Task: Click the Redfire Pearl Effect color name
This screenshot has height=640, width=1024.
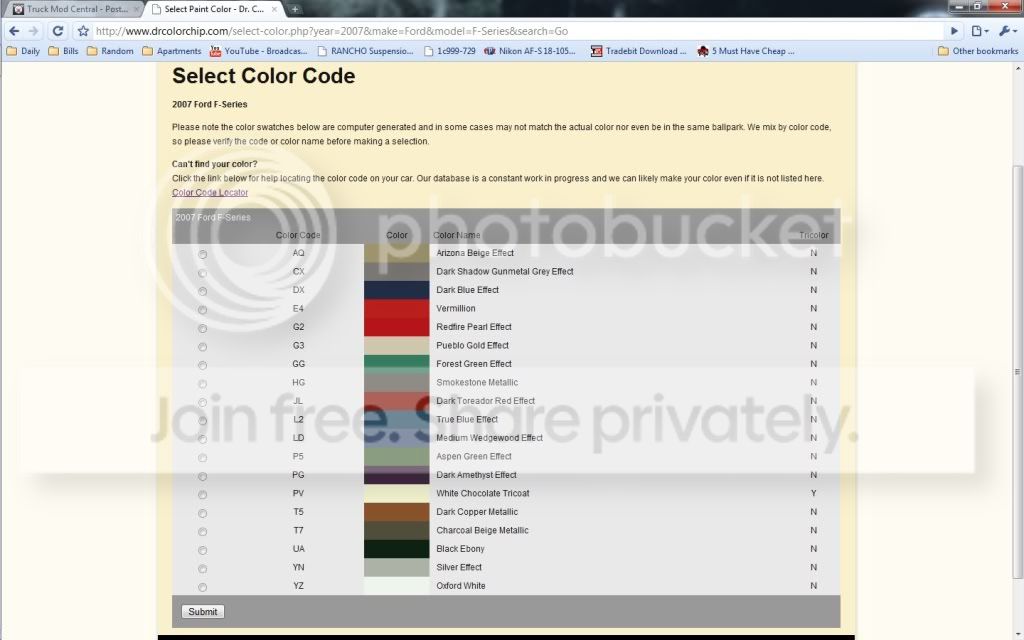Action: (x=473, y=327)
